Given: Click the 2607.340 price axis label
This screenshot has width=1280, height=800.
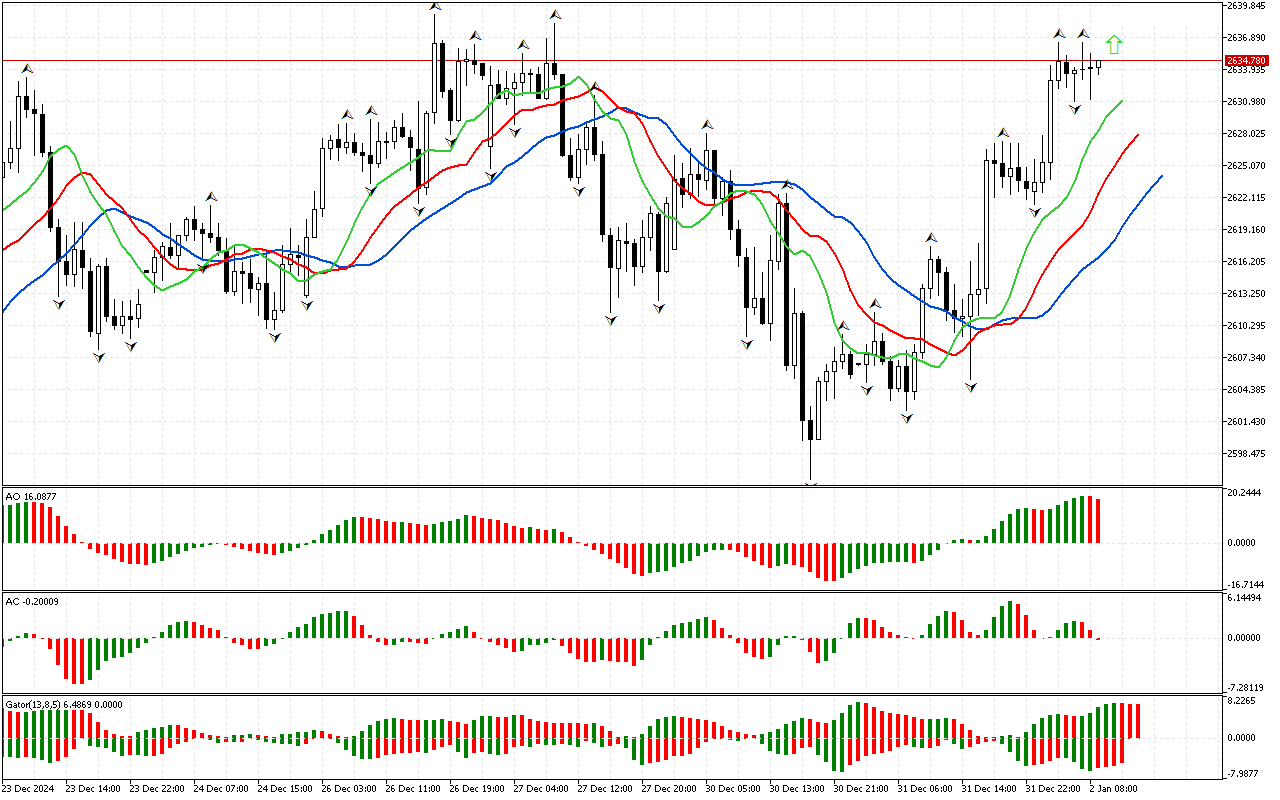Looking at the screenshot, I should (1246, 358).
